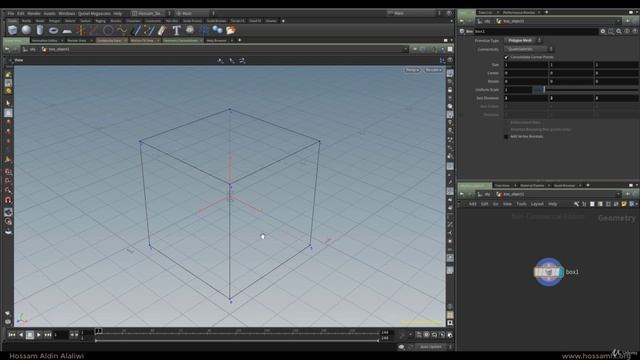This screenshot has height=360, width=640.
Task: Select the Metaball shelf tool
Action: coord(218,30)
